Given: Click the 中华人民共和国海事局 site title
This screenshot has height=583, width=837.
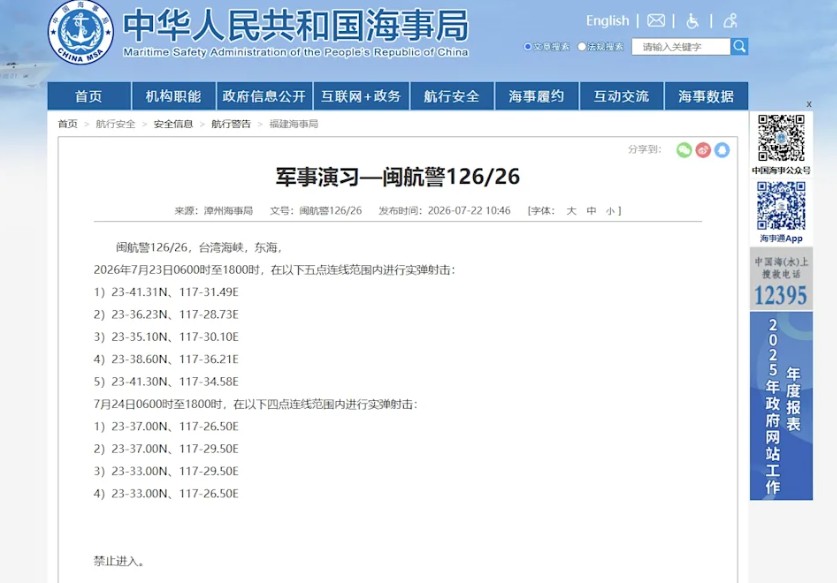Looking at the screenshot, I should tap(296, 25).
